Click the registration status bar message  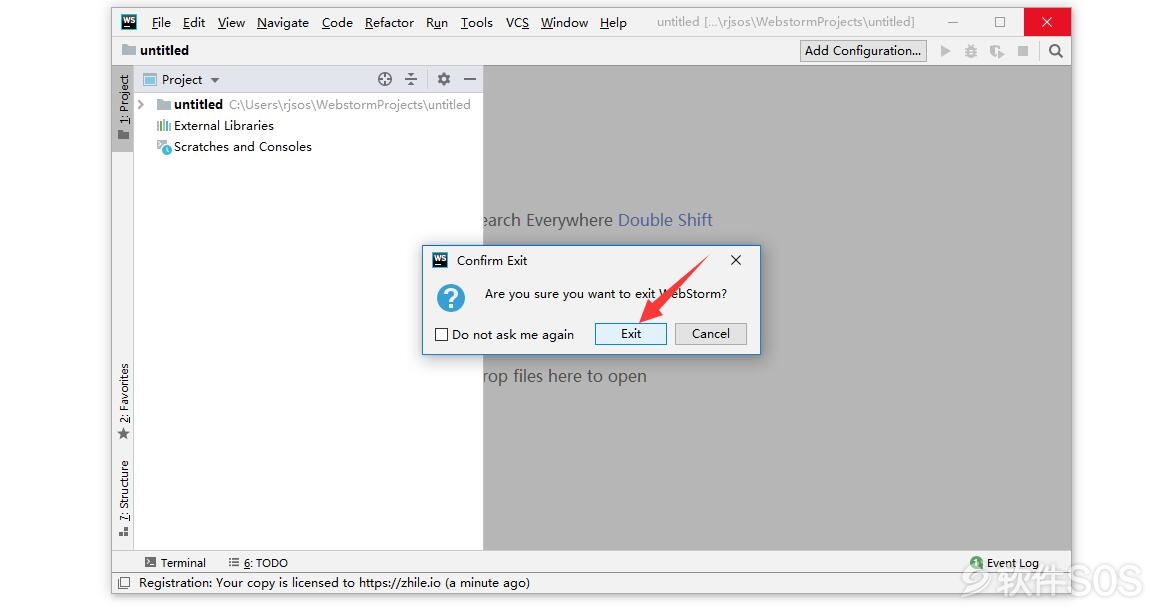tap(334, 583)
